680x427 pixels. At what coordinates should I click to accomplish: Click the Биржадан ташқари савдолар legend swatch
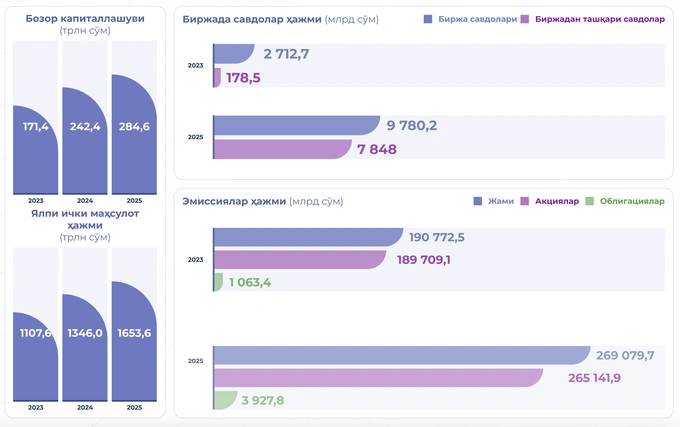525,19
